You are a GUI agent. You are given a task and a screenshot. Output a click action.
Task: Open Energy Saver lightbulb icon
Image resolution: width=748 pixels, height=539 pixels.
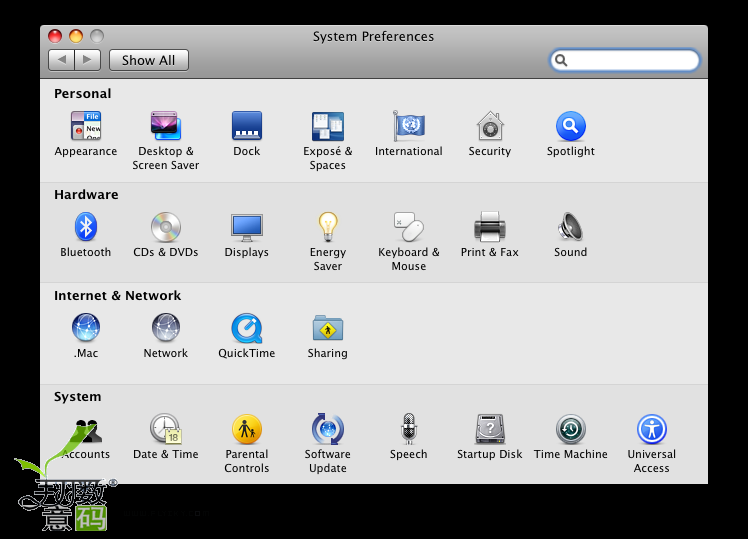click(x=328, y=227)
